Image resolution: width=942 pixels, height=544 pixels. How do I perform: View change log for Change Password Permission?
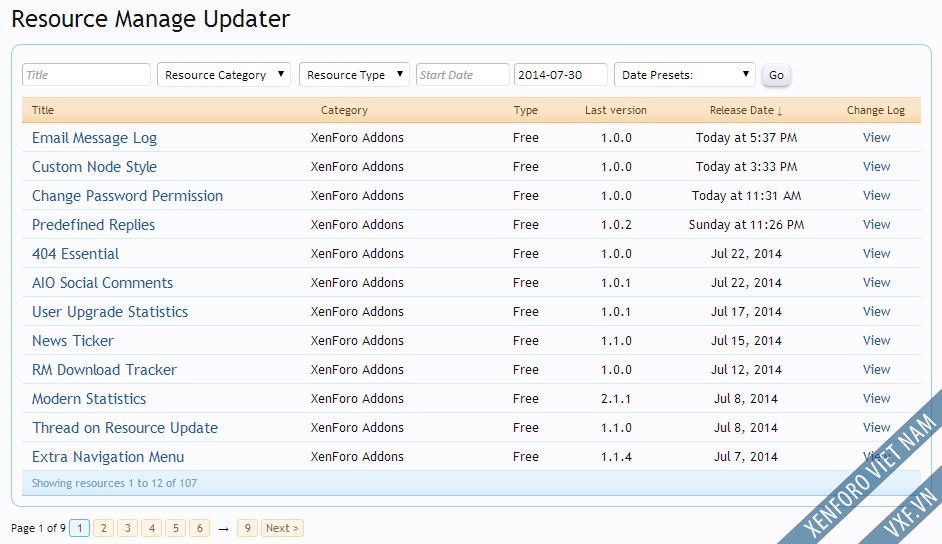pyautogui.click(x=877, y=195)
